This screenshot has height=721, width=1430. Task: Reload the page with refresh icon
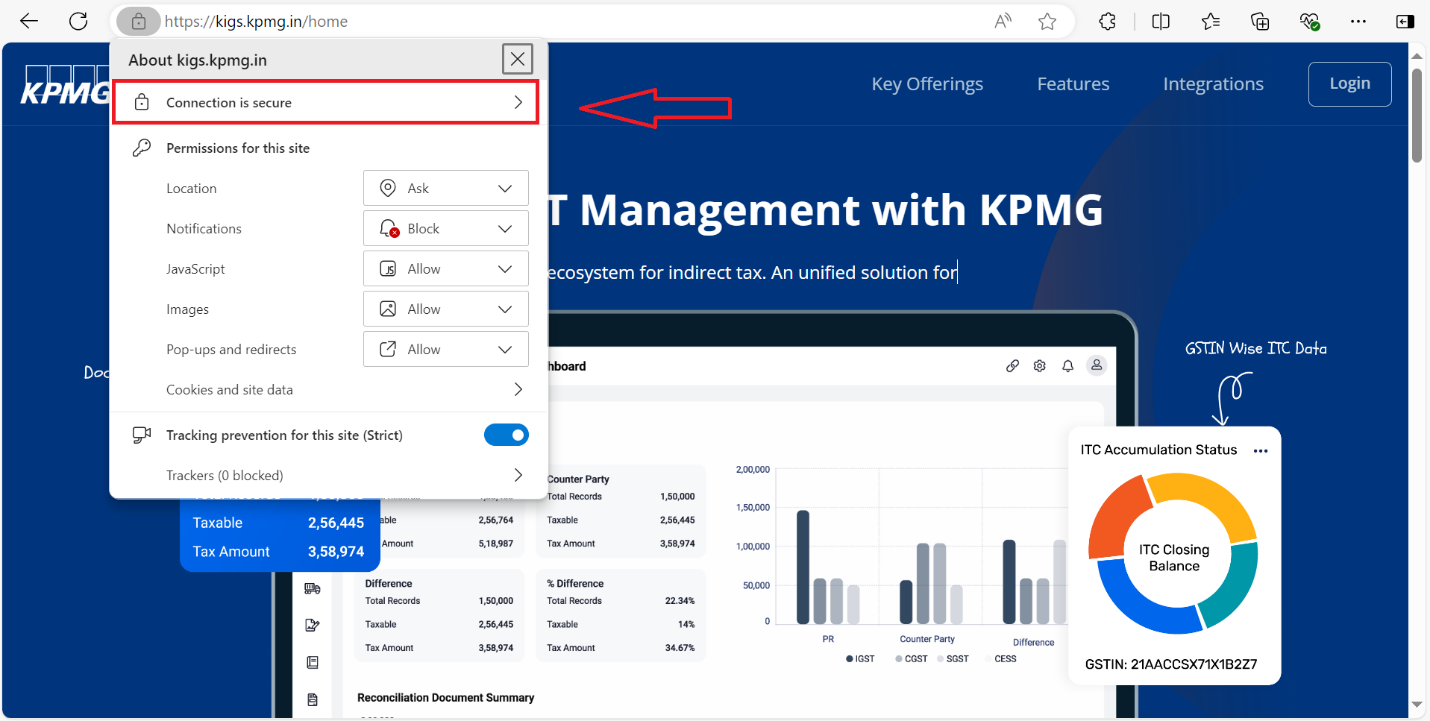pos(78,21)
